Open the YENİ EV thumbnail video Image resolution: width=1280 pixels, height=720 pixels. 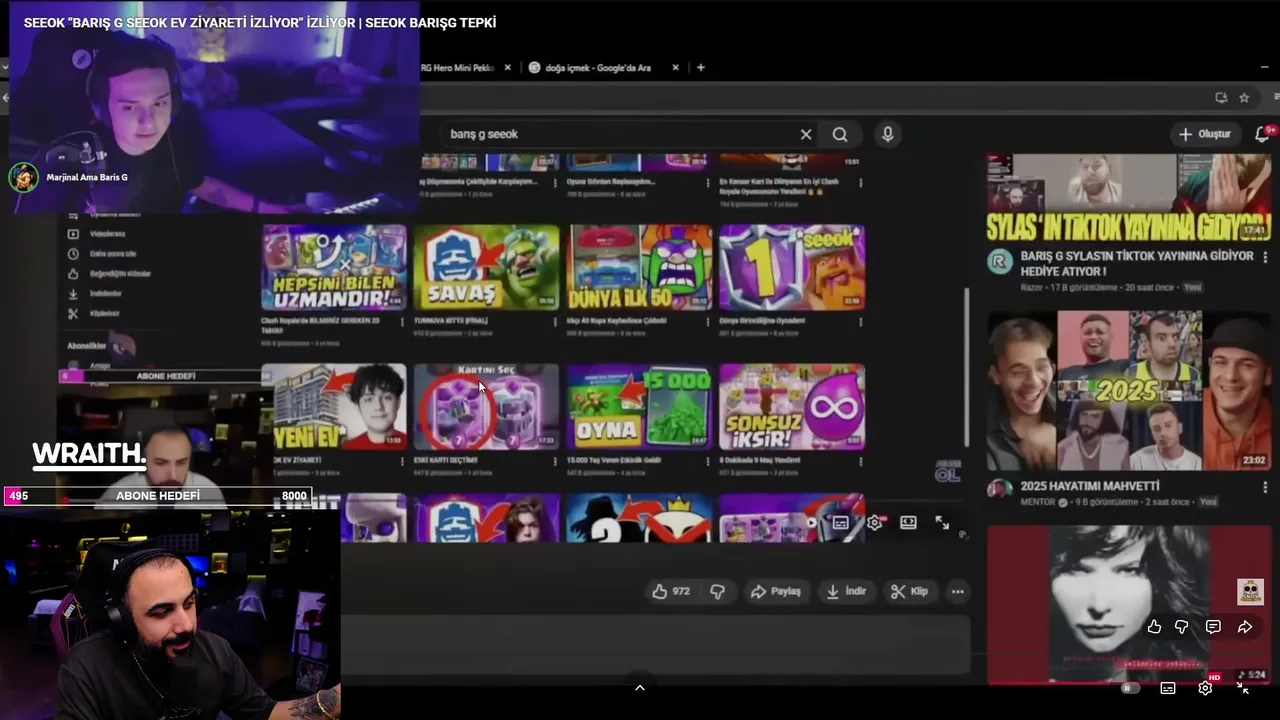tap(334, 406)
